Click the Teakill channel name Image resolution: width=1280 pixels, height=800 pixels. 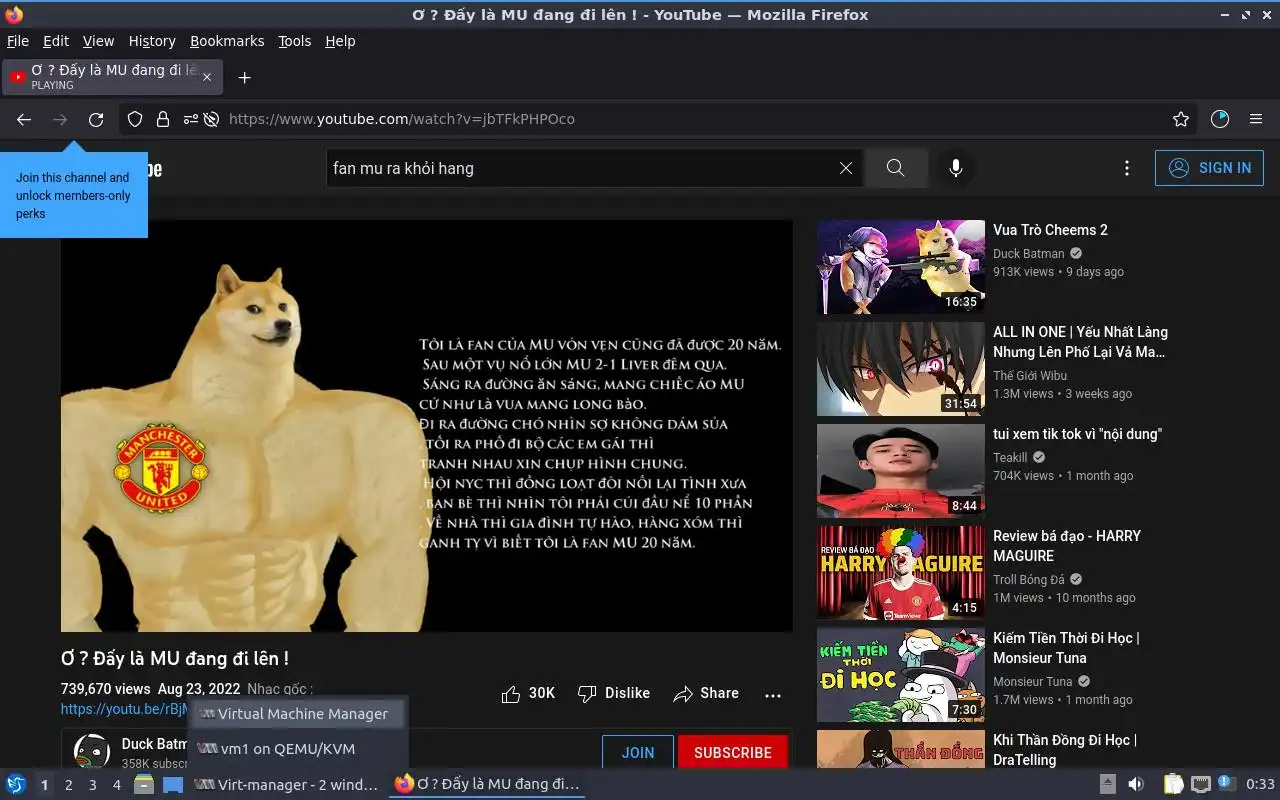tap(1010, 457)
